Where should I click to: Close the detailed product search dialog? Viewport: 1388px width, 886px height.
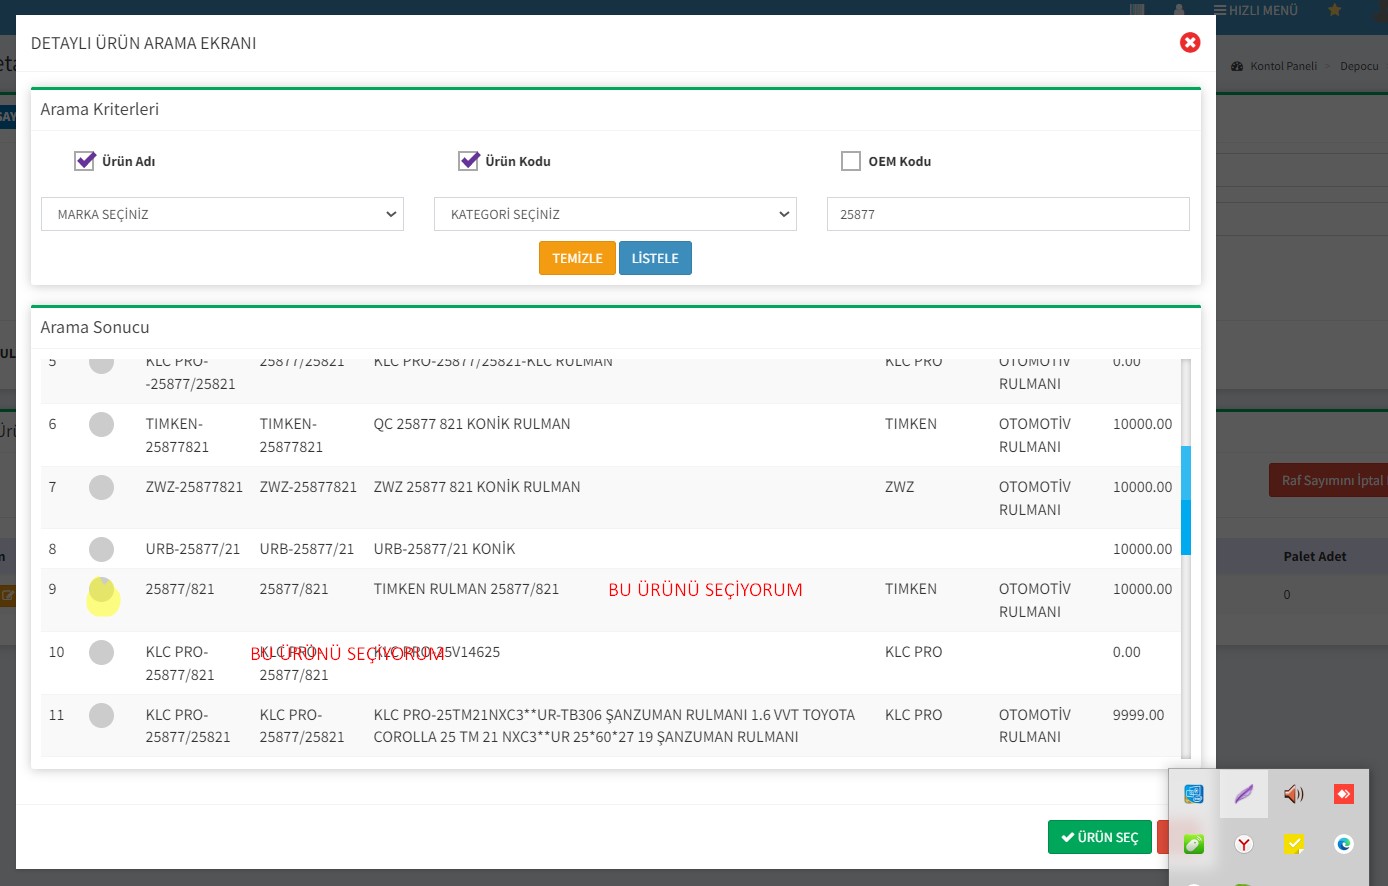point(1190,43)
